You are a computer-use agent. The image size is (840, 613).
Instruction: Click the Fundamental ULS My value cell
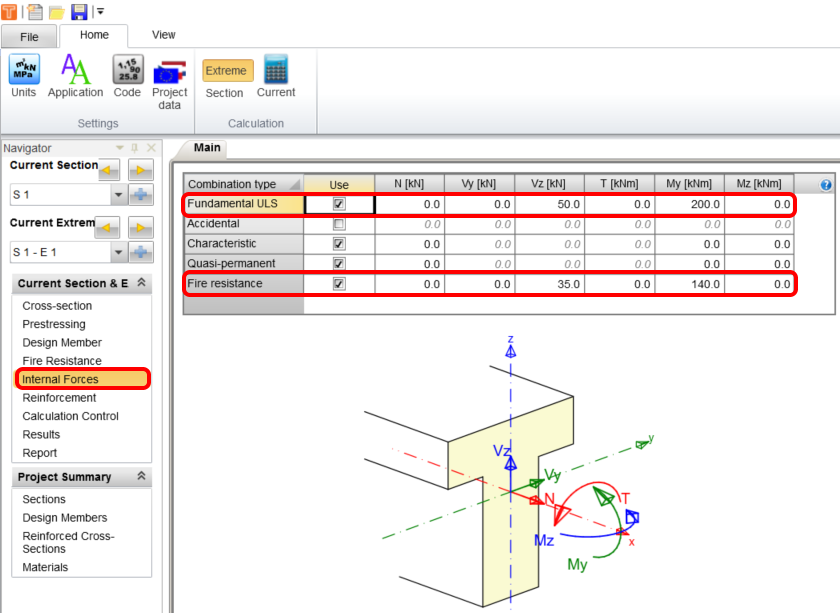click(x=689, y=204)
